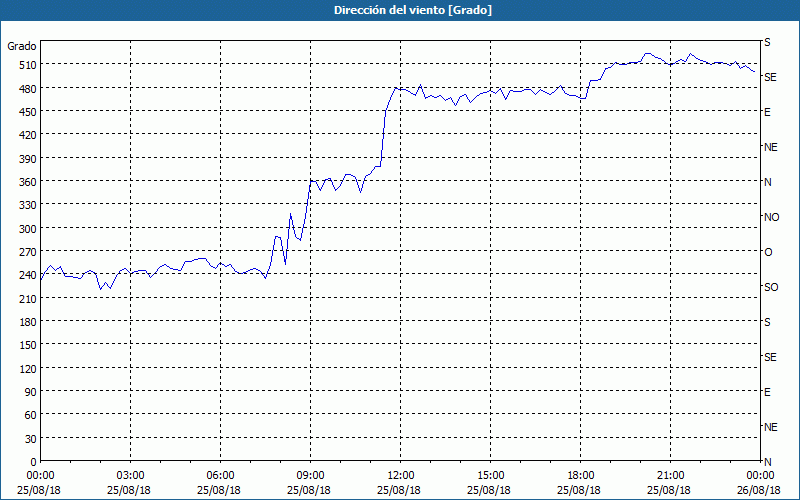Select the 360 degree axis label

[x=29, y=182]
